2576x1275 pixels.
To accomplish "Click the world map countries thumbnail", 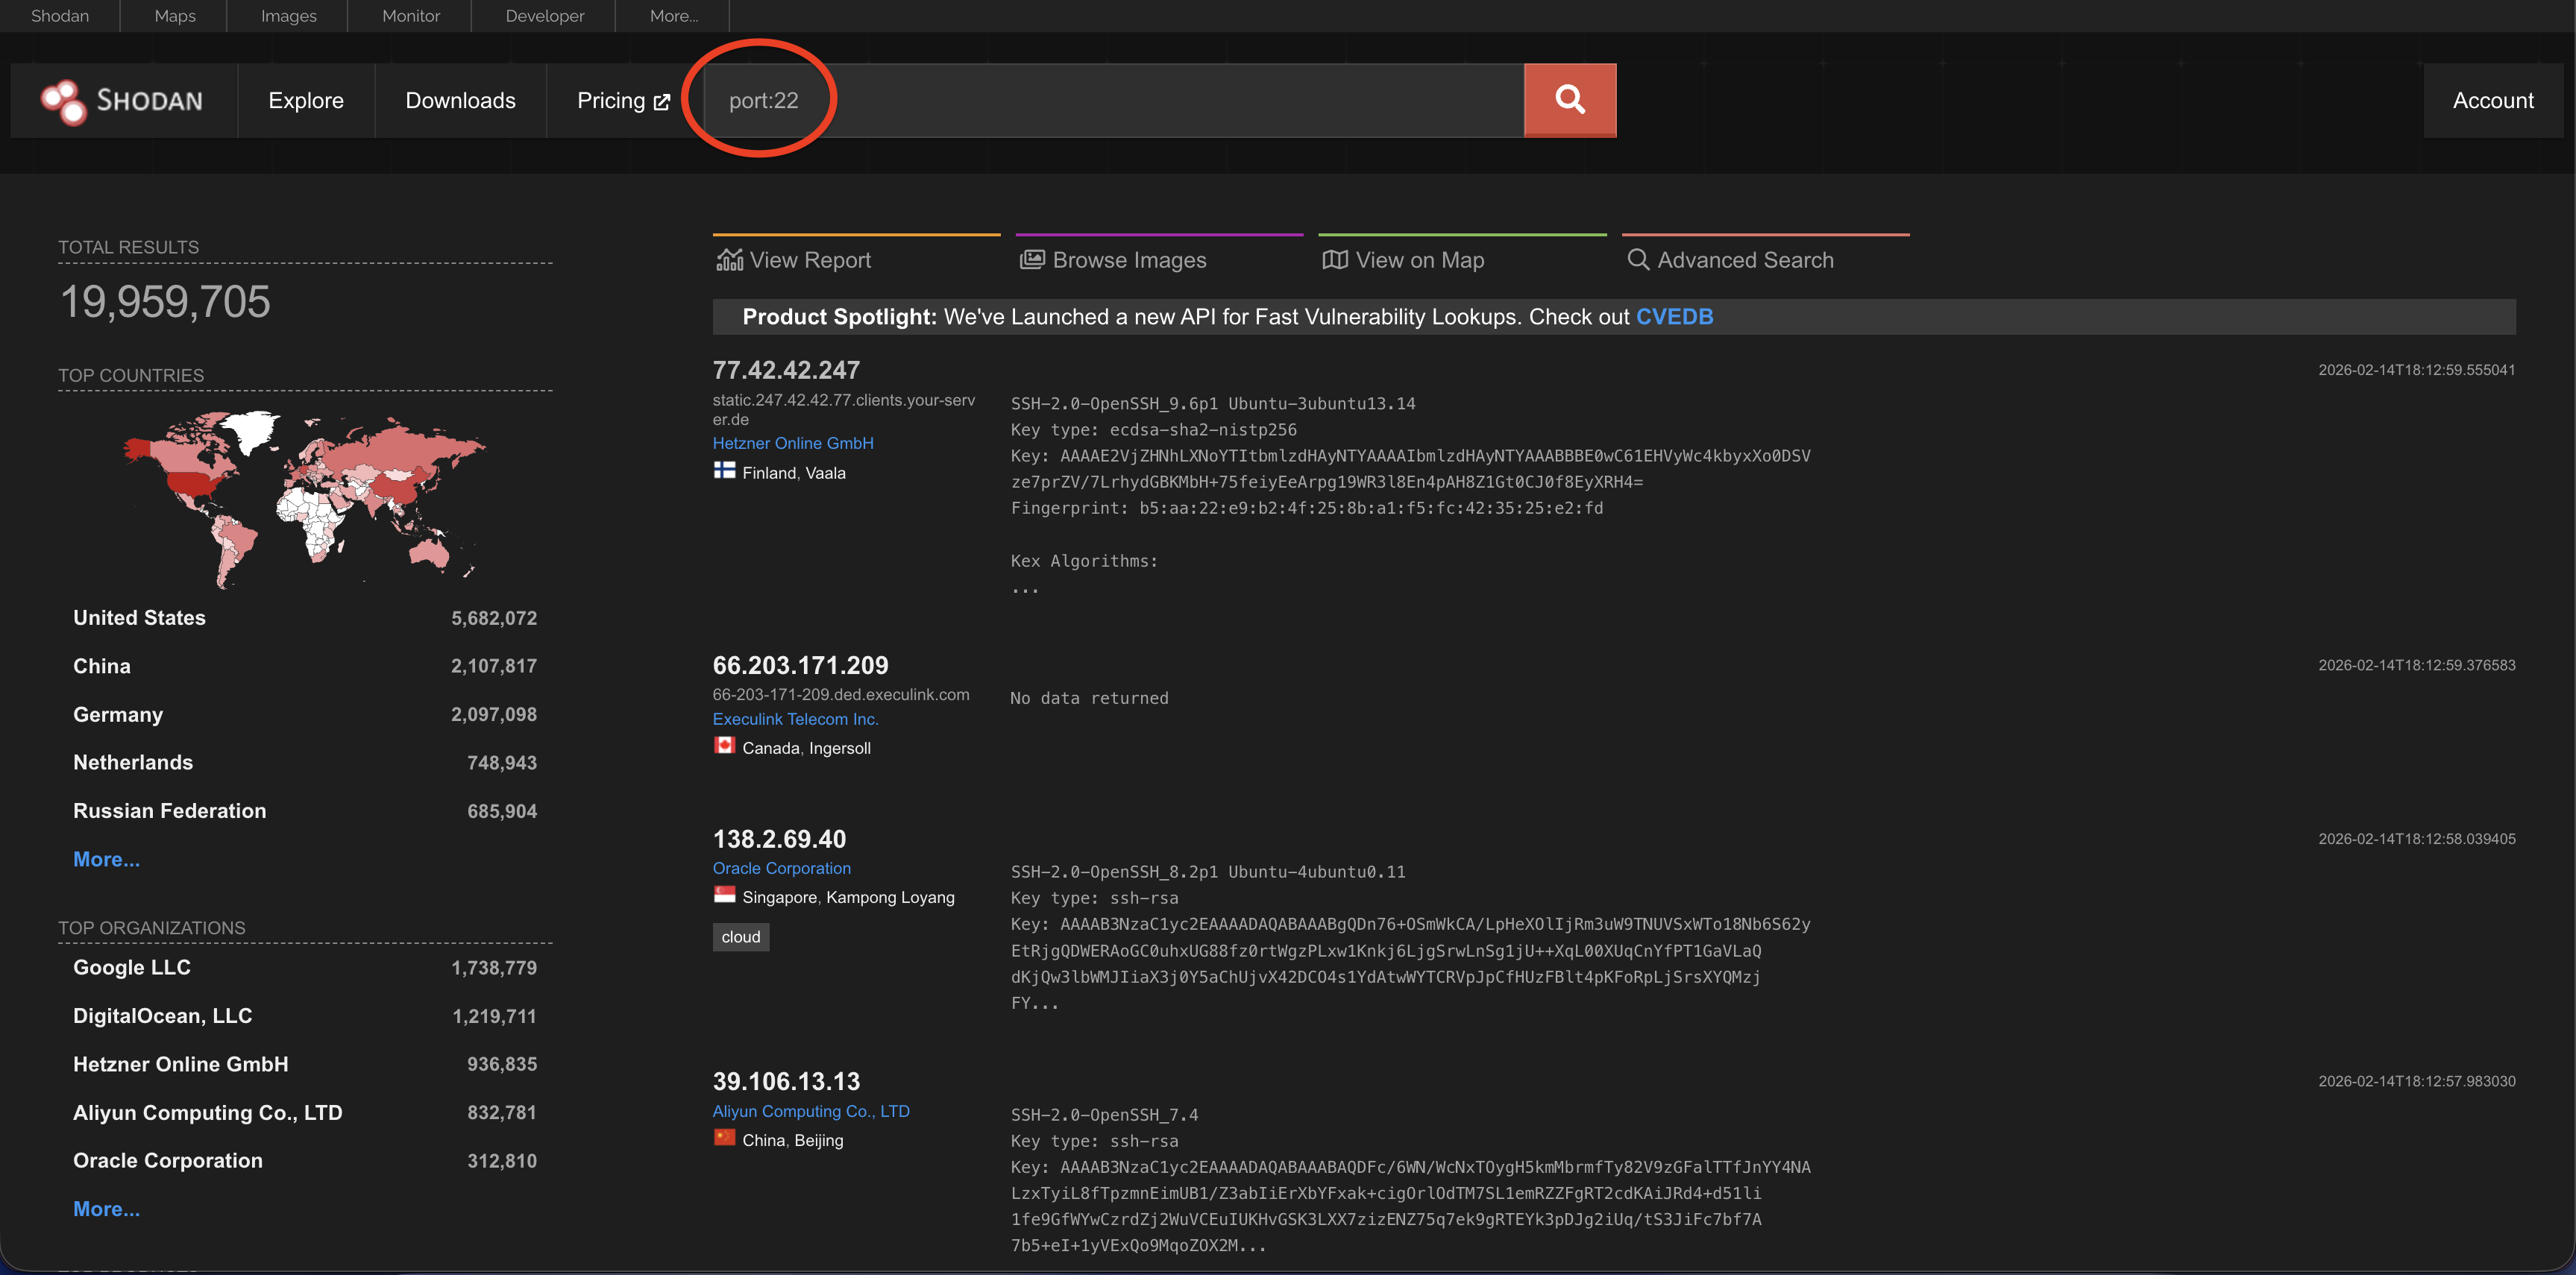I will (304, 497).
